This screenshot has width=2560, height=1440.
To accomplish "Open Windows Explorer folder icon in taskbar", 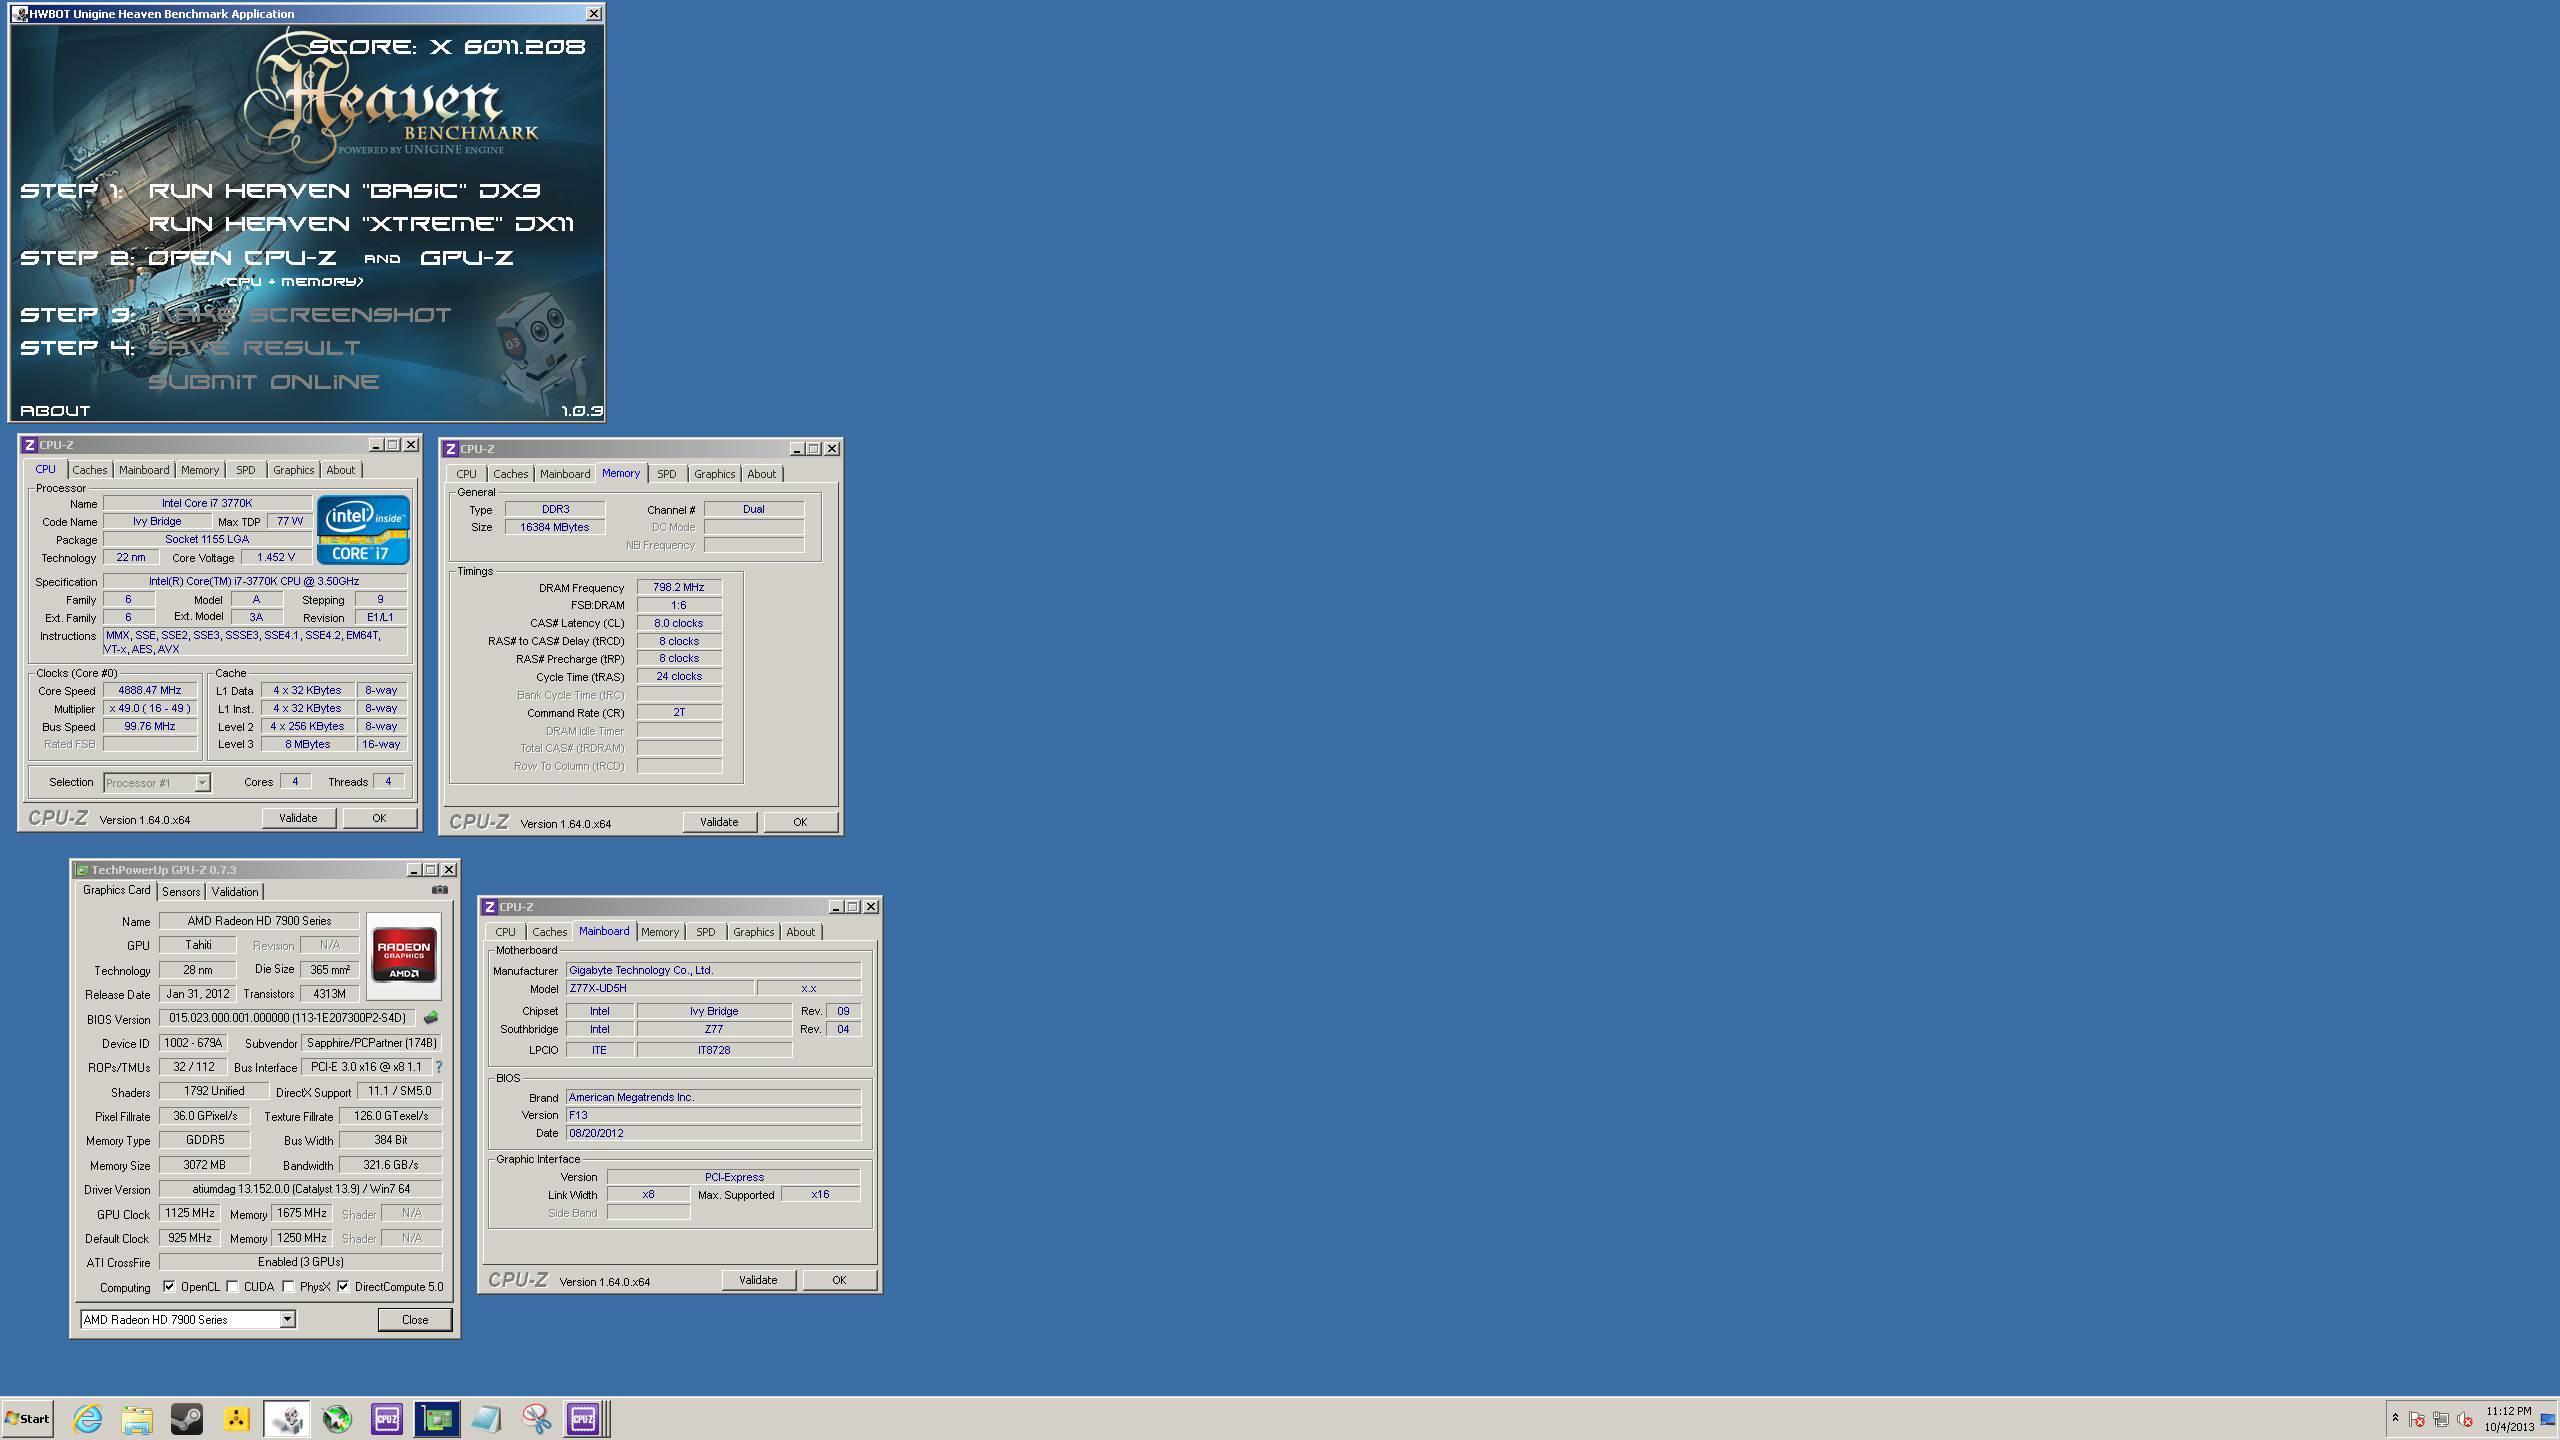I will 137,1418.
